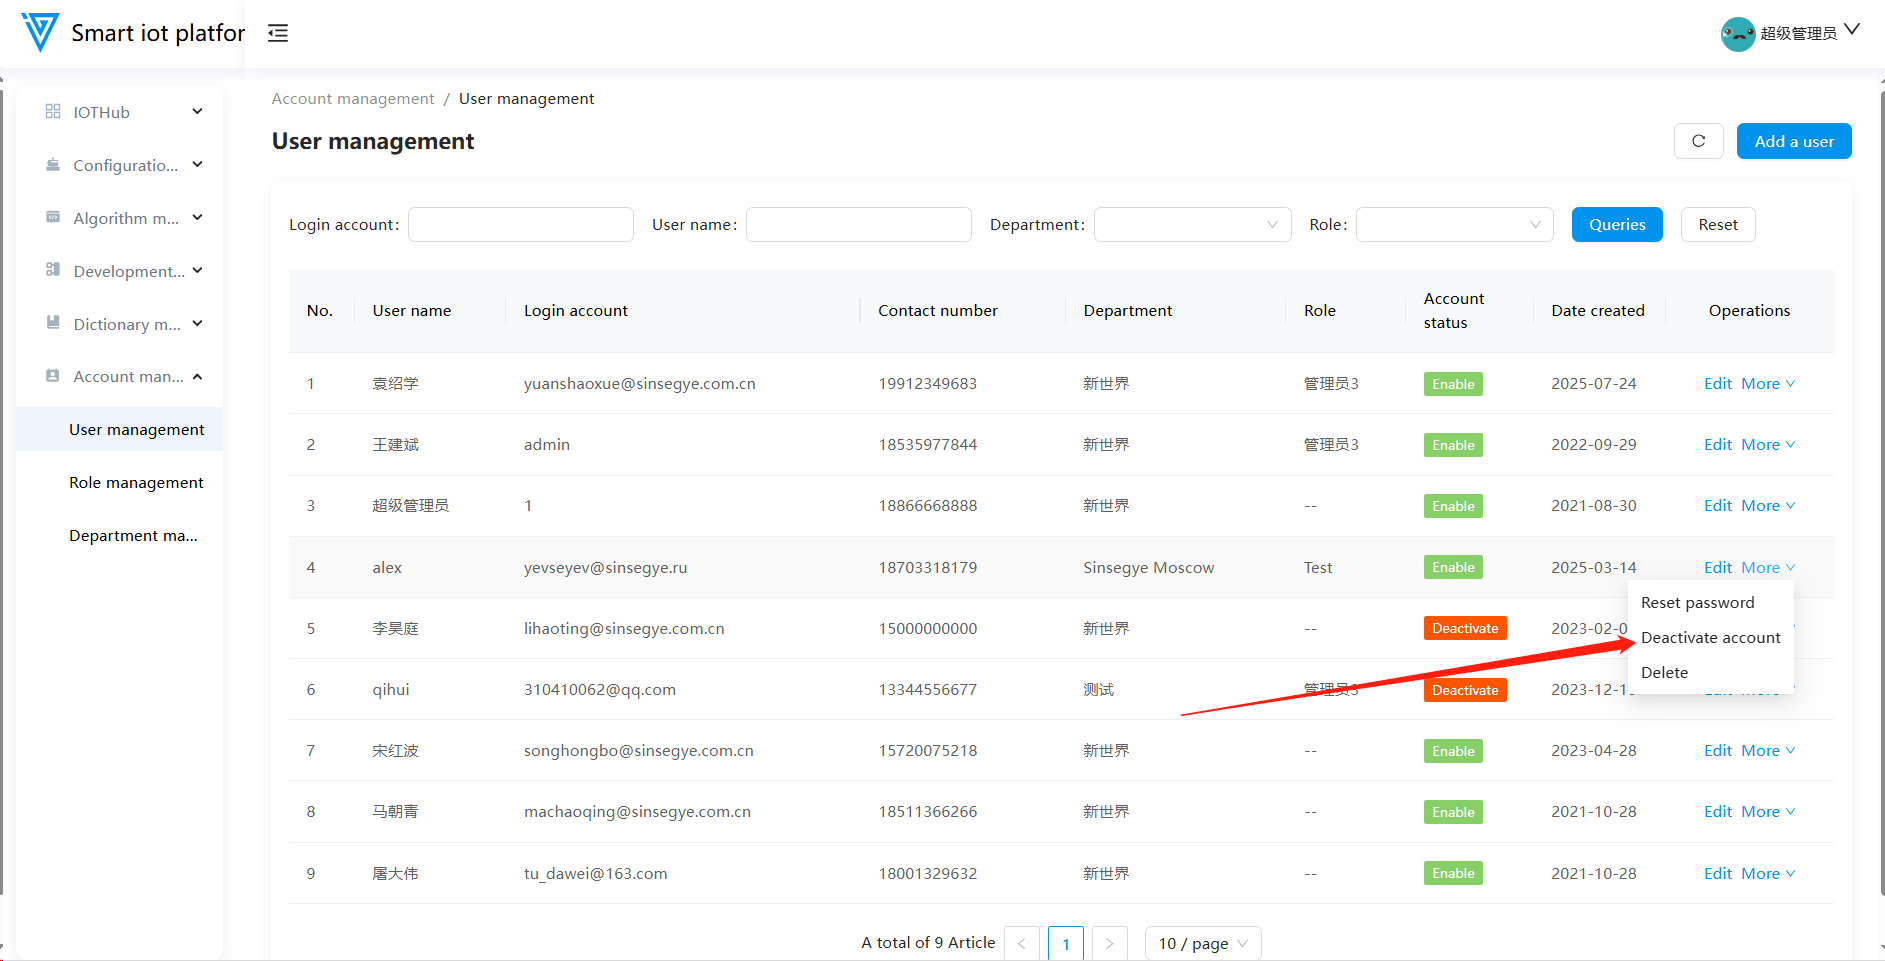Go to previous page arrow in pagination

point(1021,943)
